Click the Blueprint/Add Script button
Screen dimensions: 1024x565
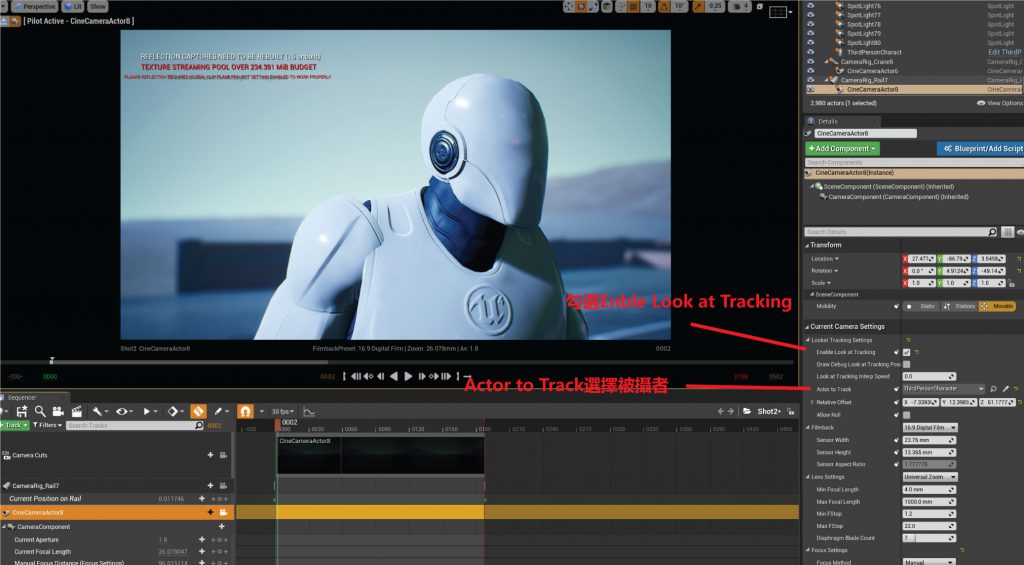pos(980,148)
